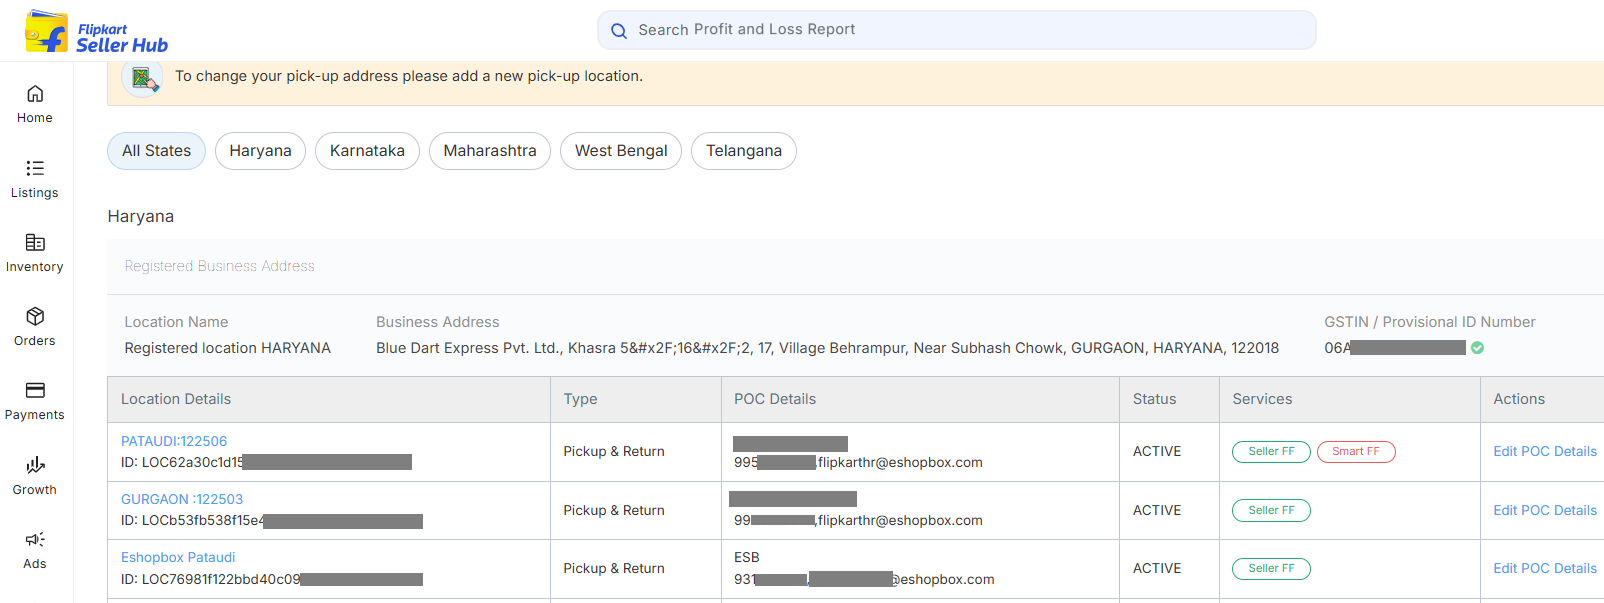Click the Status column header
1604x603 pixels.
1154,399
